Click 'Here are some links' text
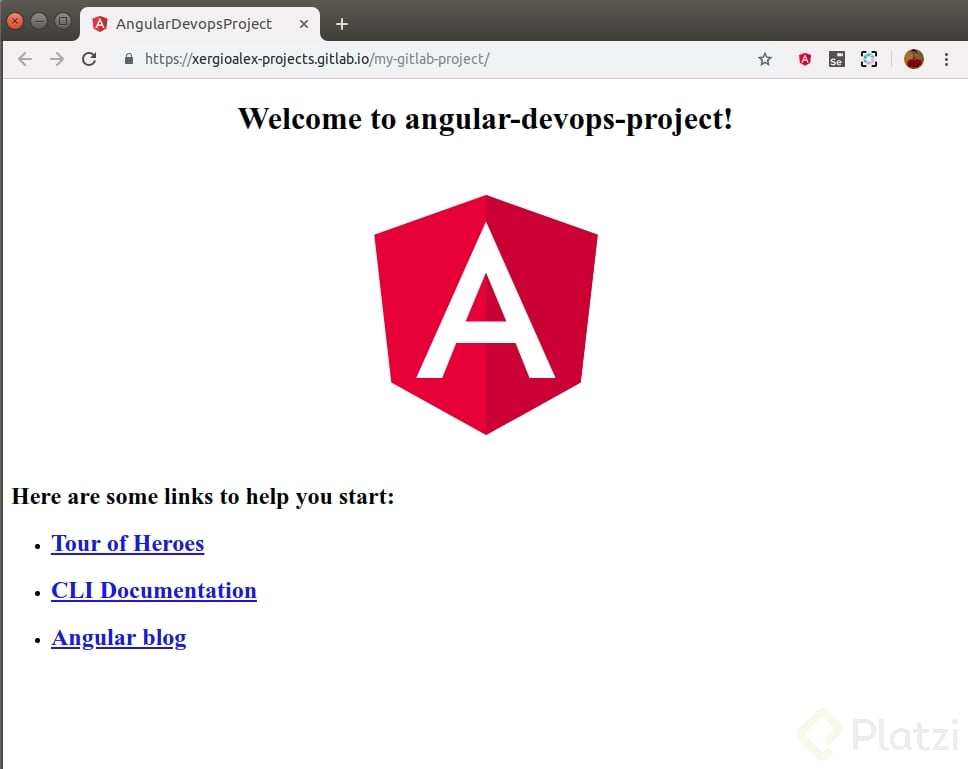The height and width of the screenshot is (769, 968). pos(202,496)
